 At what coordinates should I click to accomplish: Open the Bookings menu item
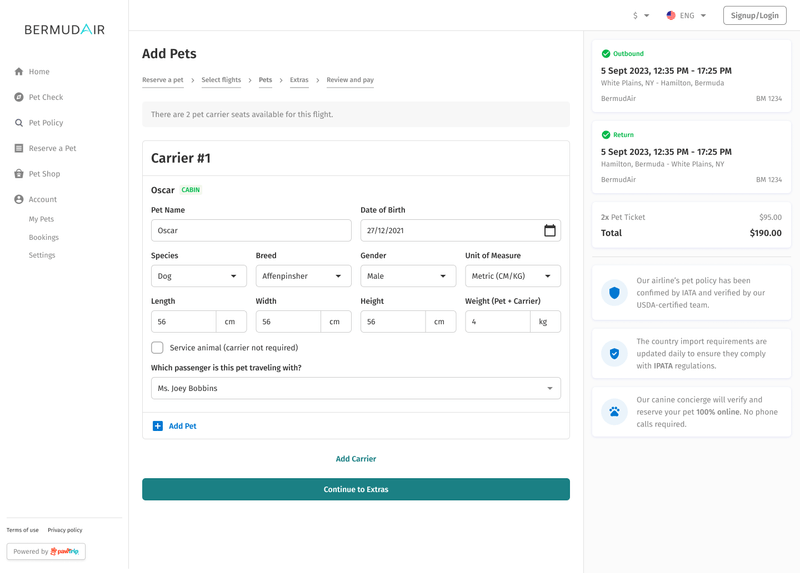pos(44,237)
